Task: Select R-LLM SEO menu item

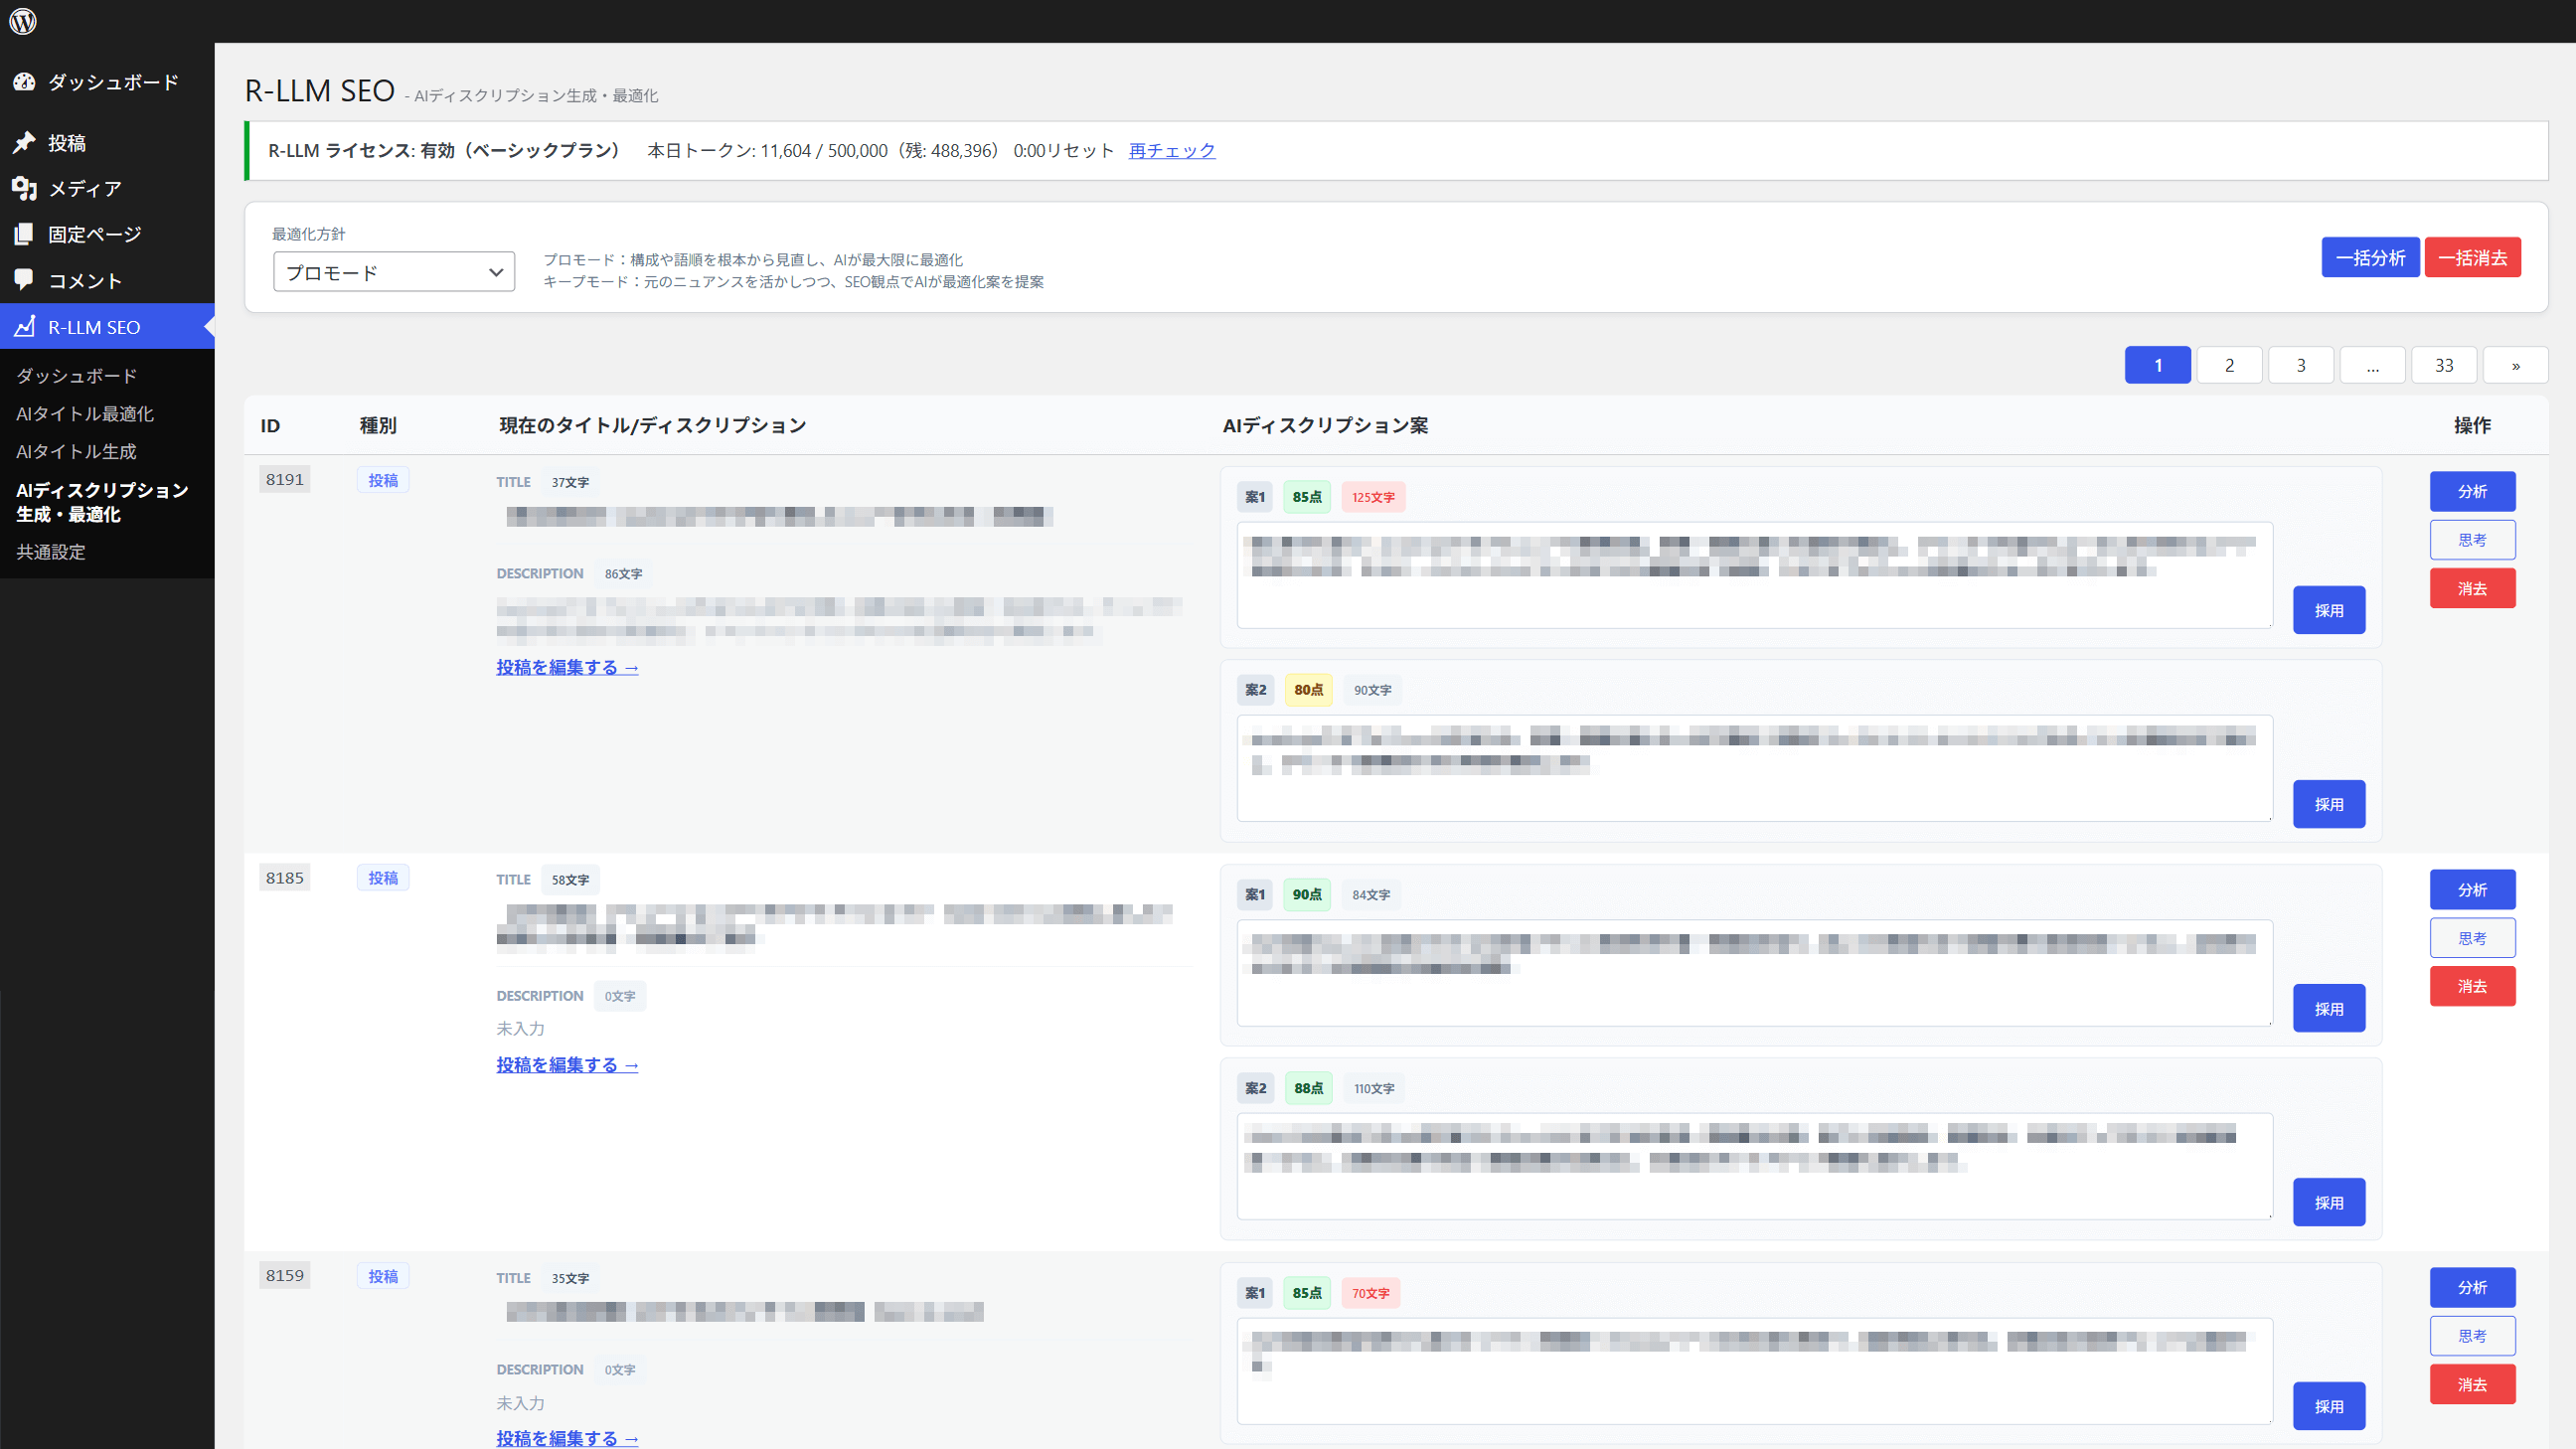Action: pyautogui.click(x=107, y=327)
